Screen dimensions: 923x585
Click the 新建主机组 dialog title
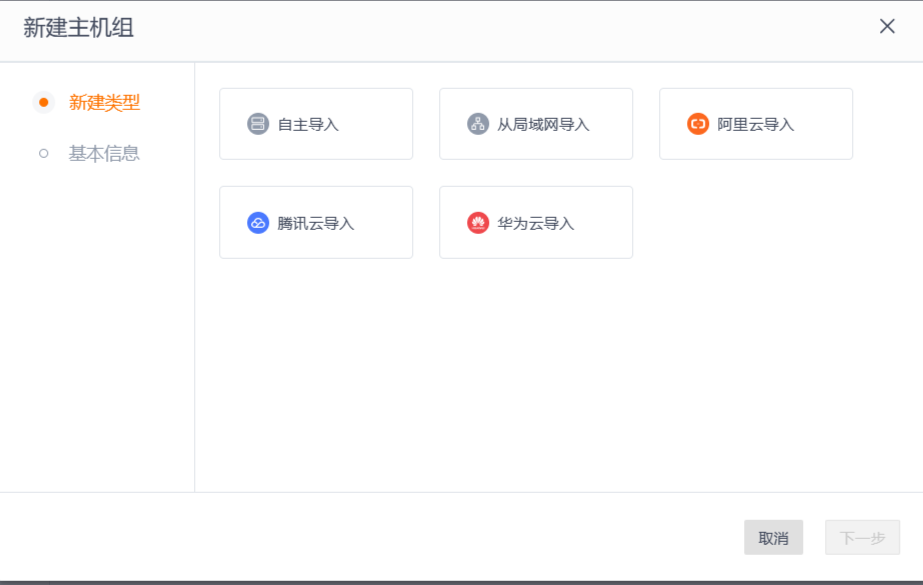coord(79,28)
